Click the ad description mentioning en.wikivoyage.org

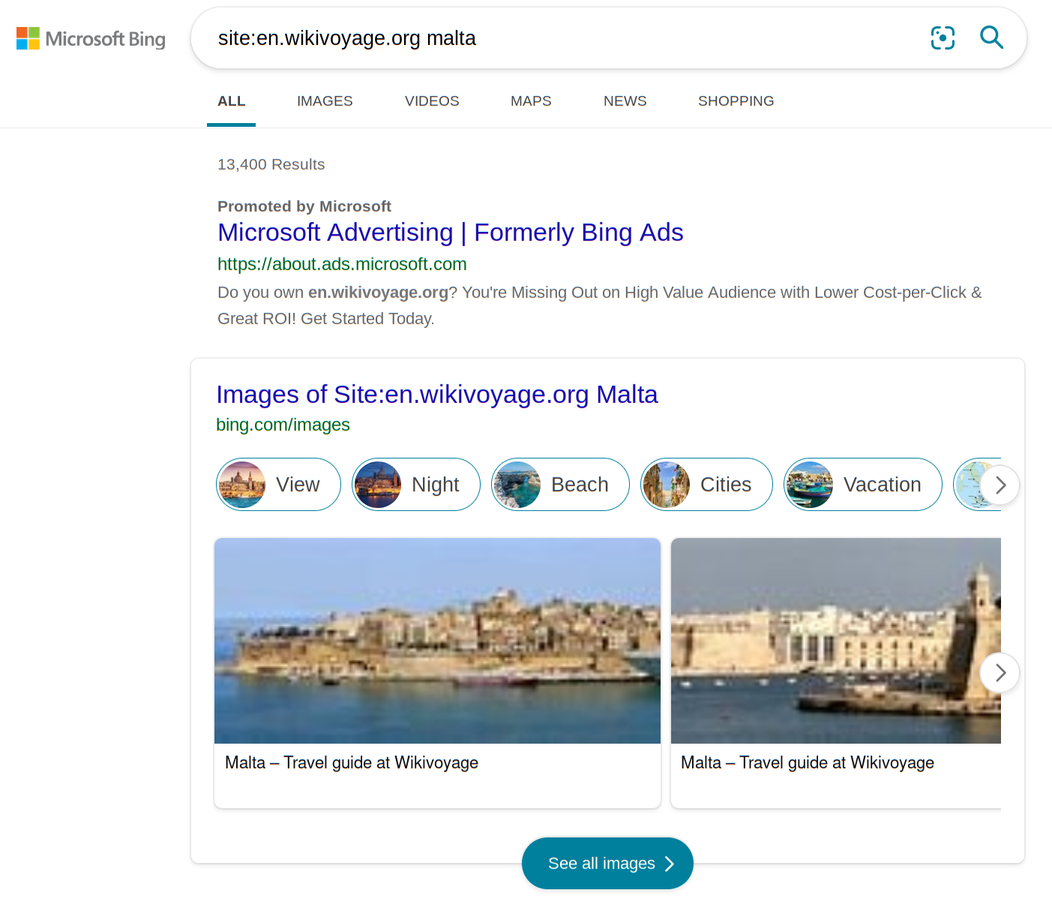coord(600,305)
